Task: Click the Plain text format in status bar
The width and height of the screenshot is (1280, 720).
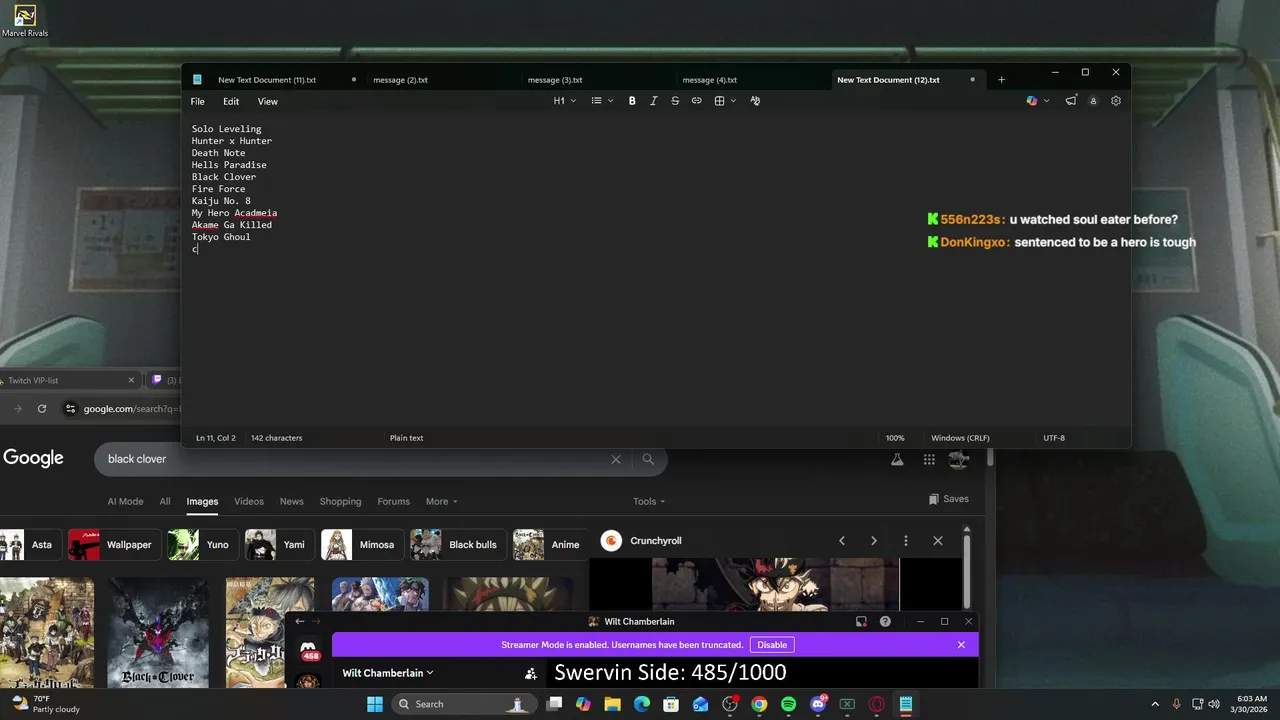Action: click(x=406, y=438)
